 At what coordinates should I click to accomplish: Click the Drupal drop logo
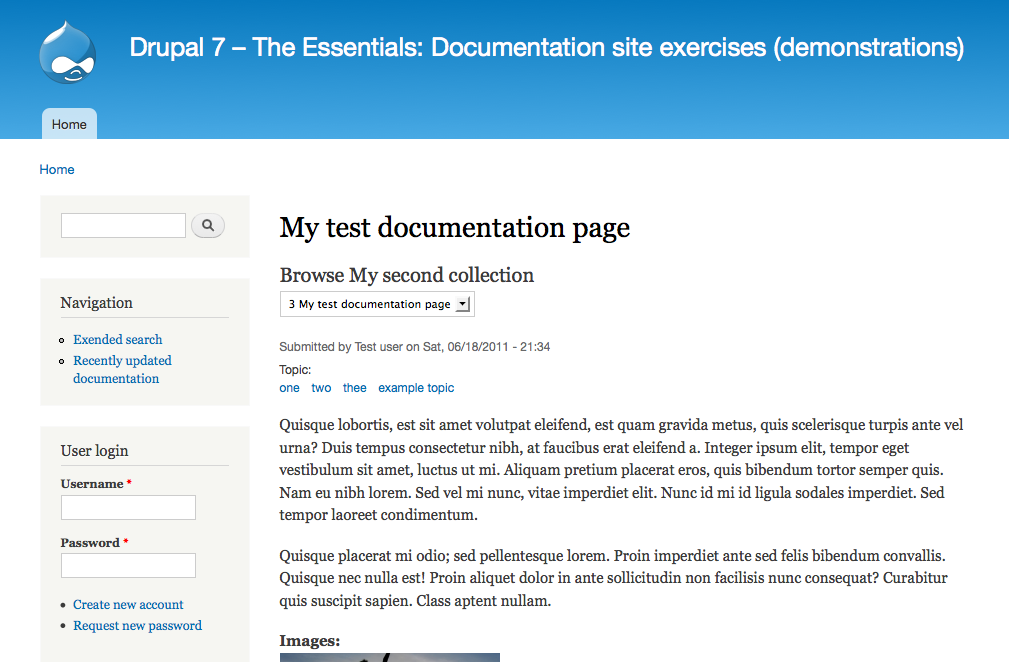tap(68, 52)
